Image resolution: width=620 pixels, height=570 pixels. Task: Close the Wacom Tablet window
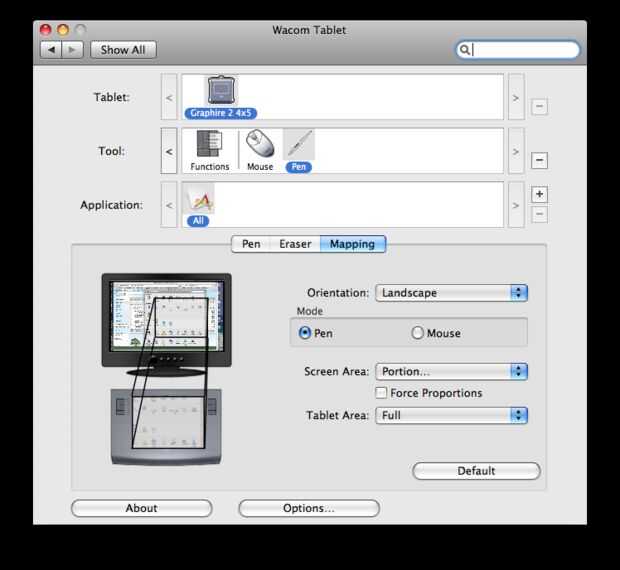(46, 30)
